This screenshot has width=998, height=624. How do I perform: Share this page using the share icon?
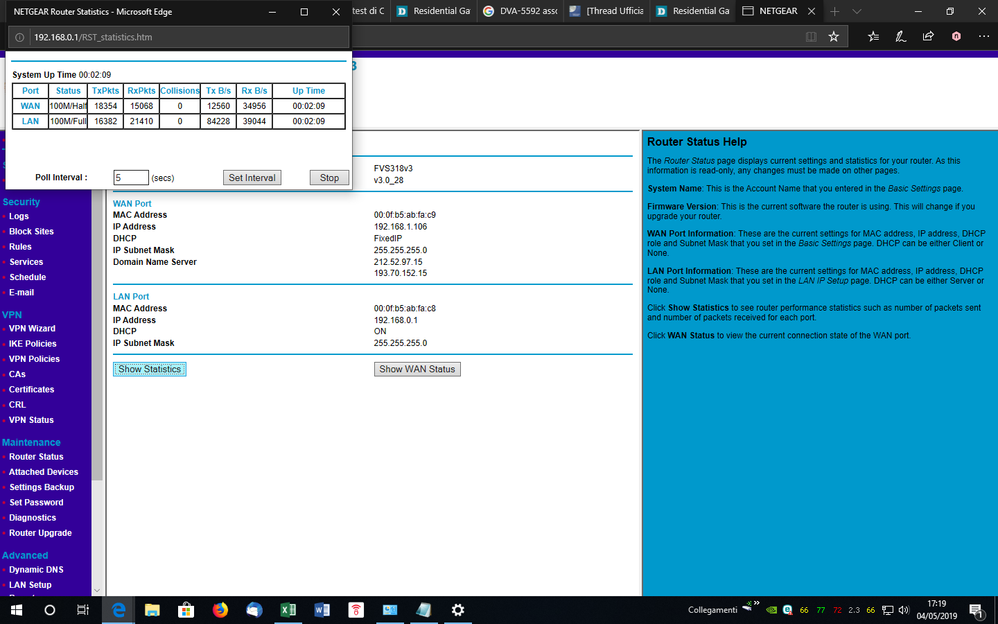(x=927, y=35)
